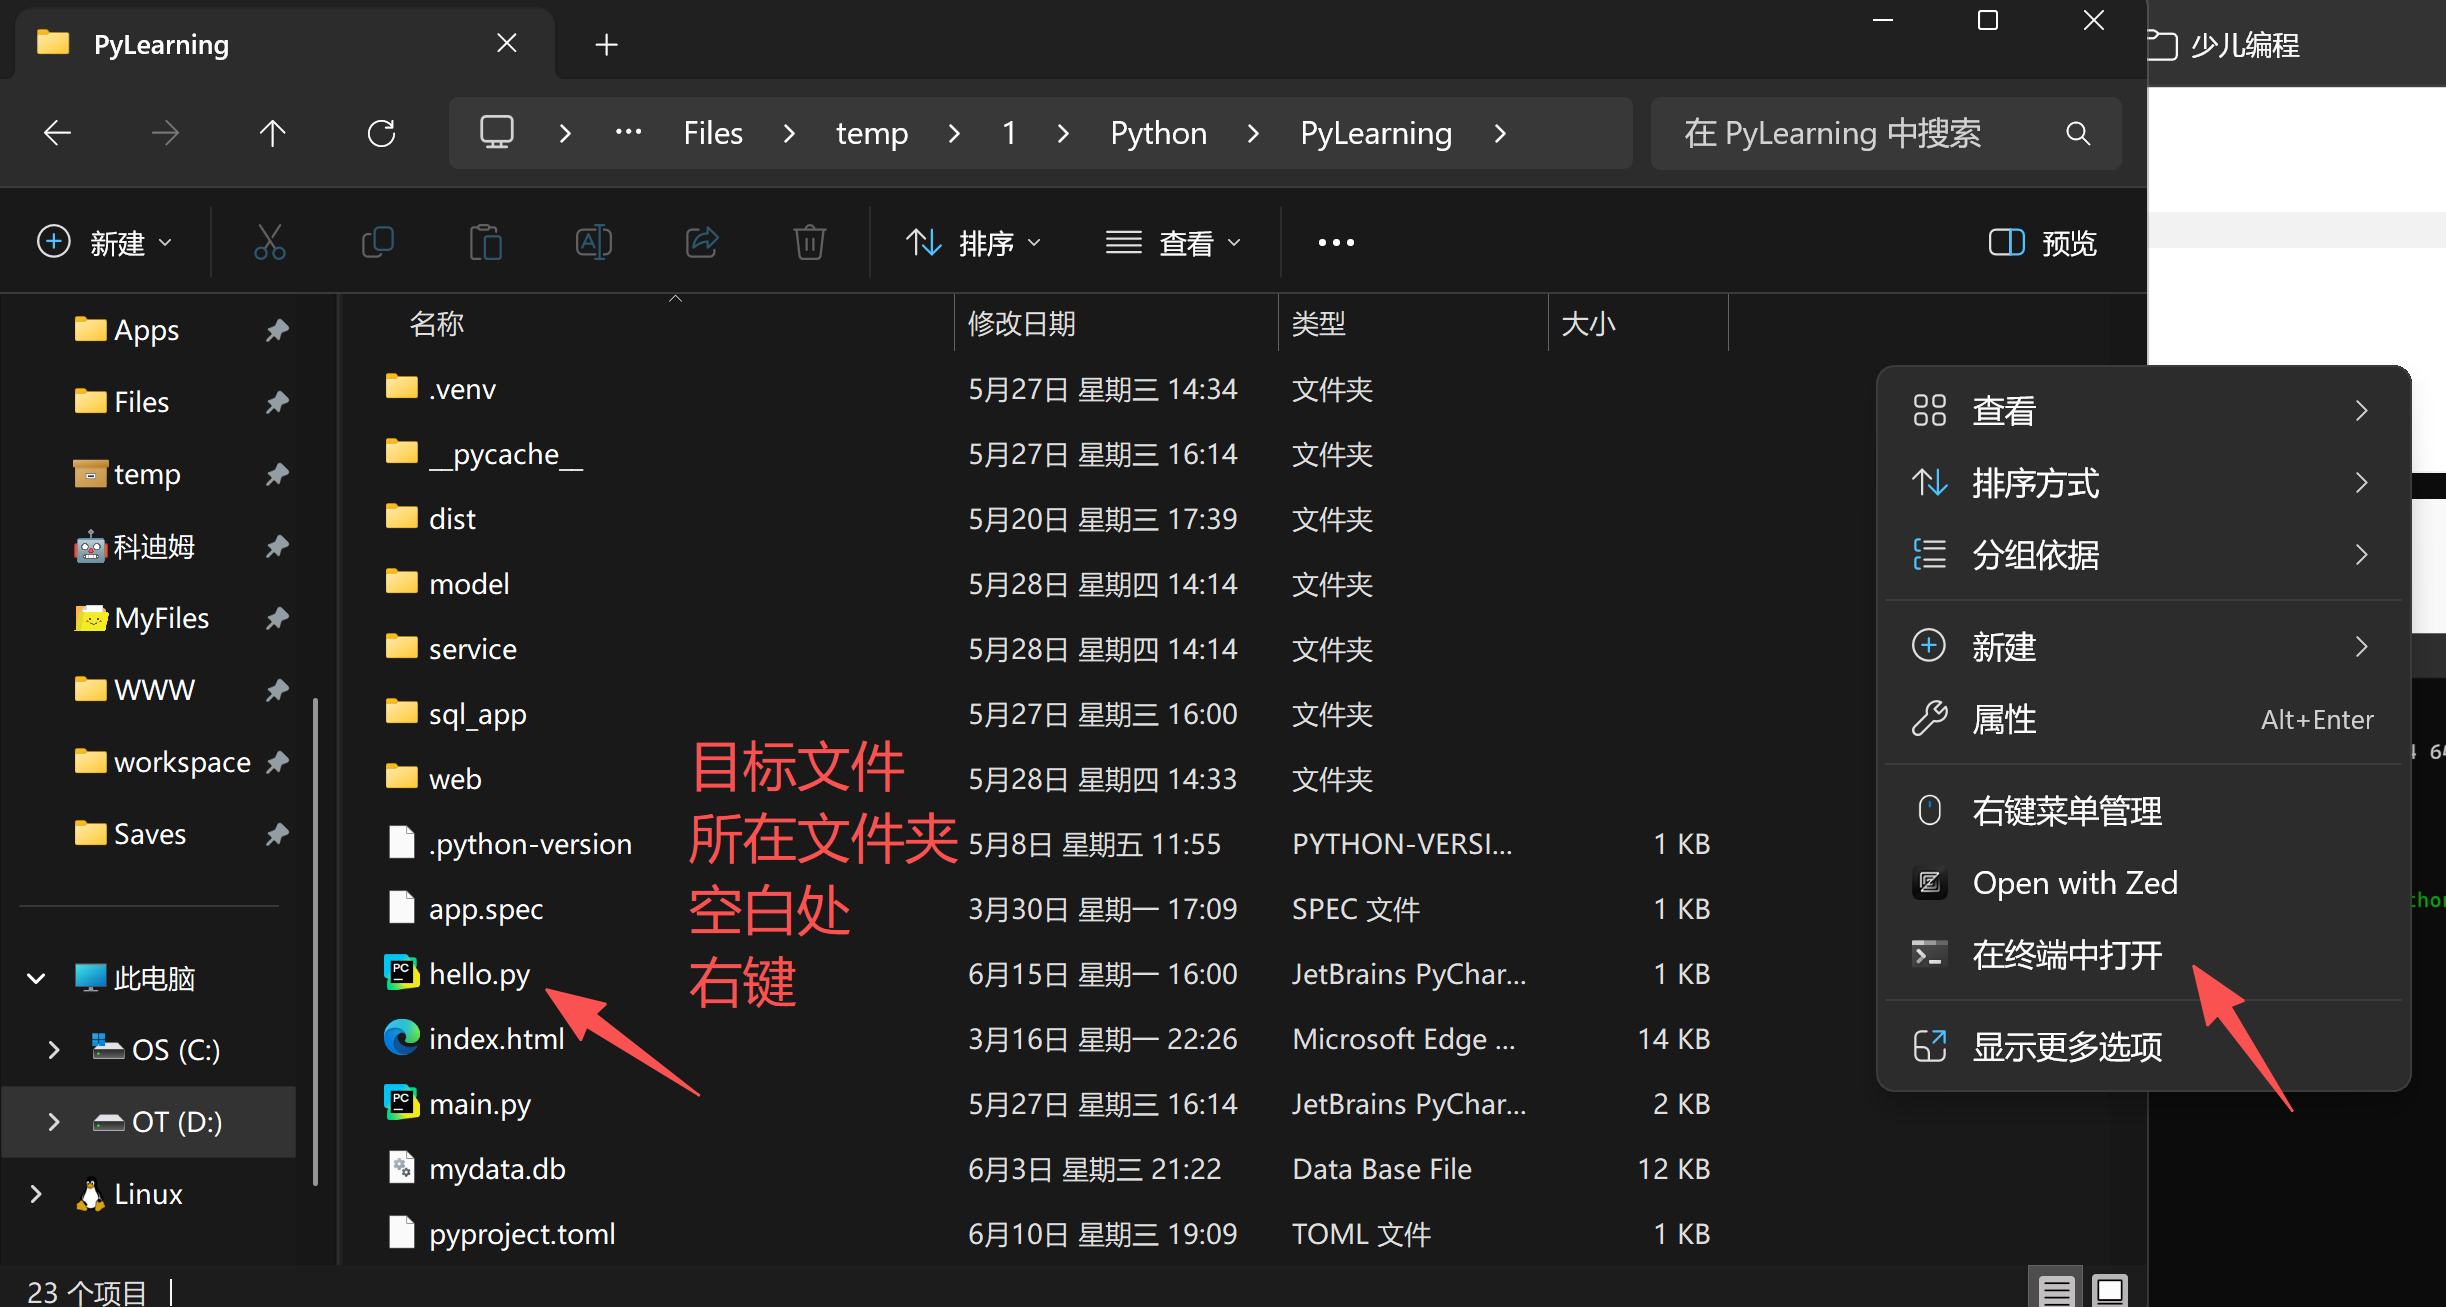Viewport: 2446px width, 1307px height.
Task: Choose 属性 from context menu
Action: (x=2143, y=719)
